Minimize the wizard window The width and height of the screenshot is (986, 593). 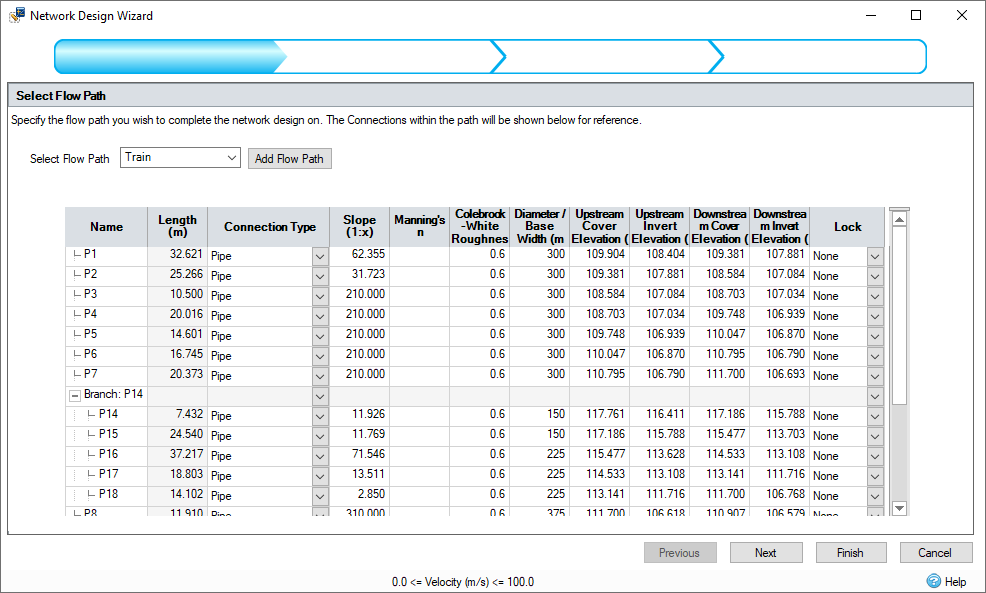coord(871,15)
